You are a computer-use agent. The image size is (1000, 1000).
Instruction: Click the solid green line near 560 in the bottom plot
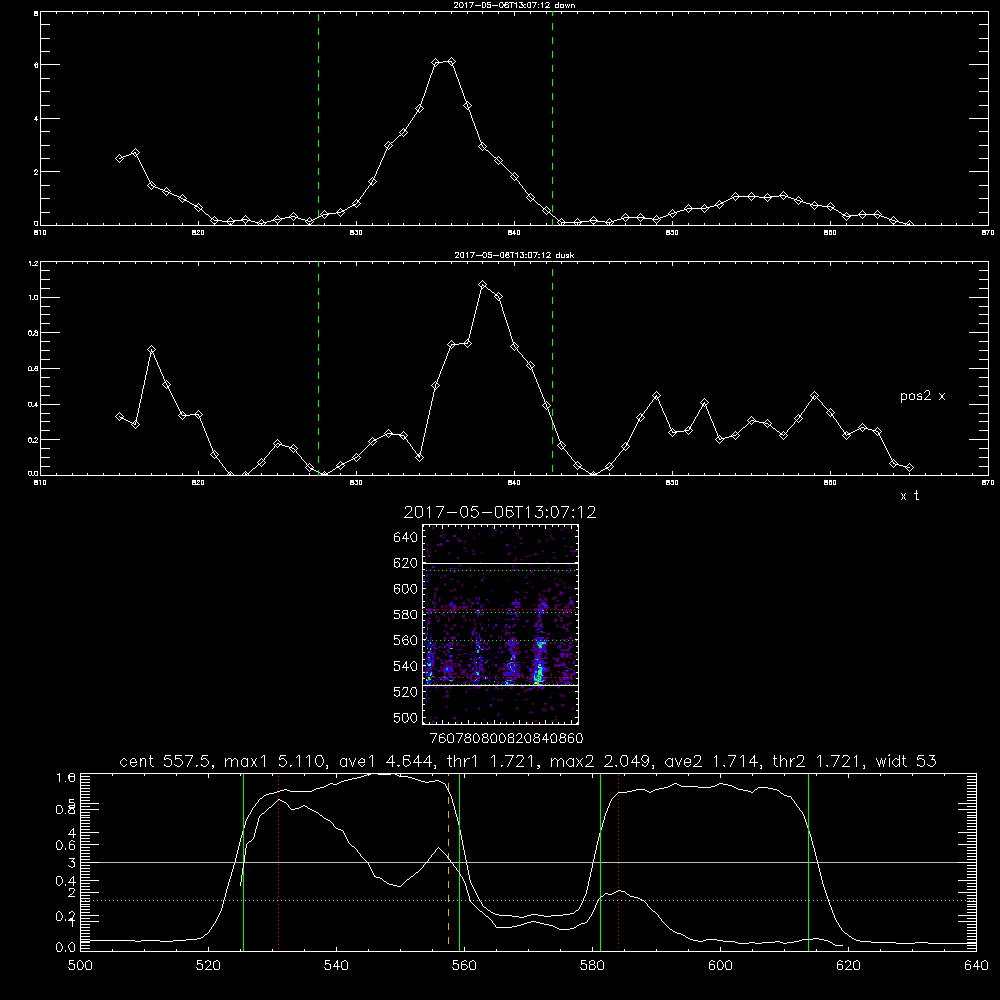point(459,861)
